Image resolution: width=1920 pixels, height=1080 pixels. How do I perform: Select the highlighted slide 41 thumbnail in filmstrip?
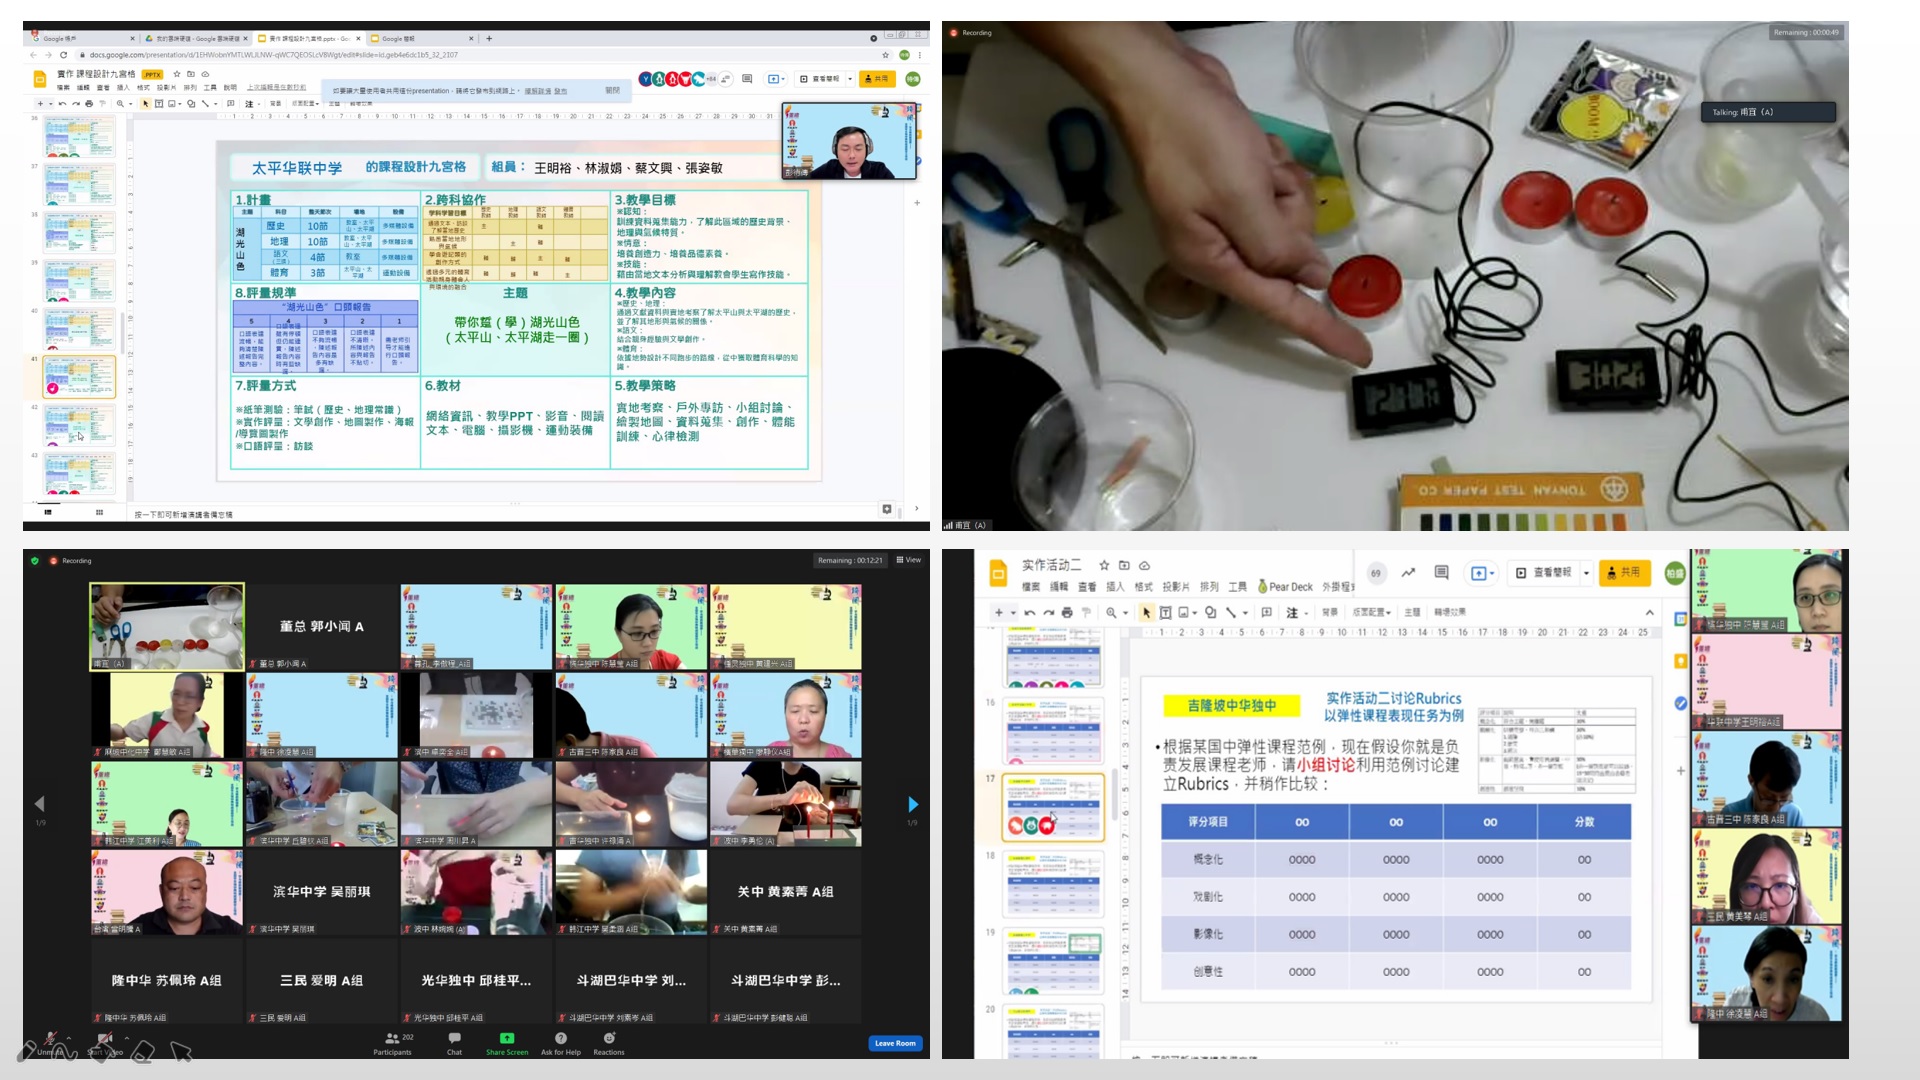[x=79, y=376]
